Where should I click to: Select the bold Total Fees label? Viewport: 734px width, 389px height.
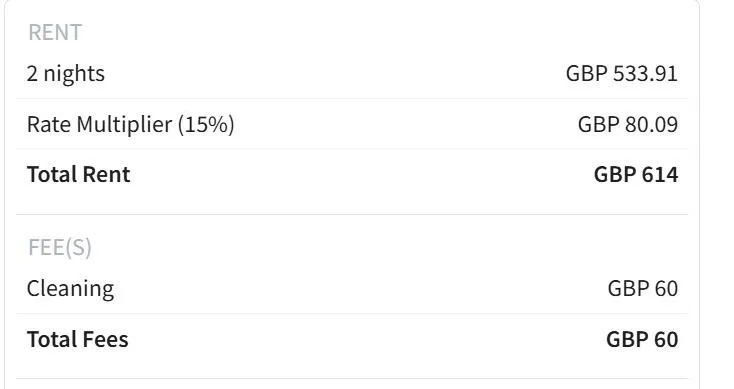pyautogui.click(x=77, y=339)
